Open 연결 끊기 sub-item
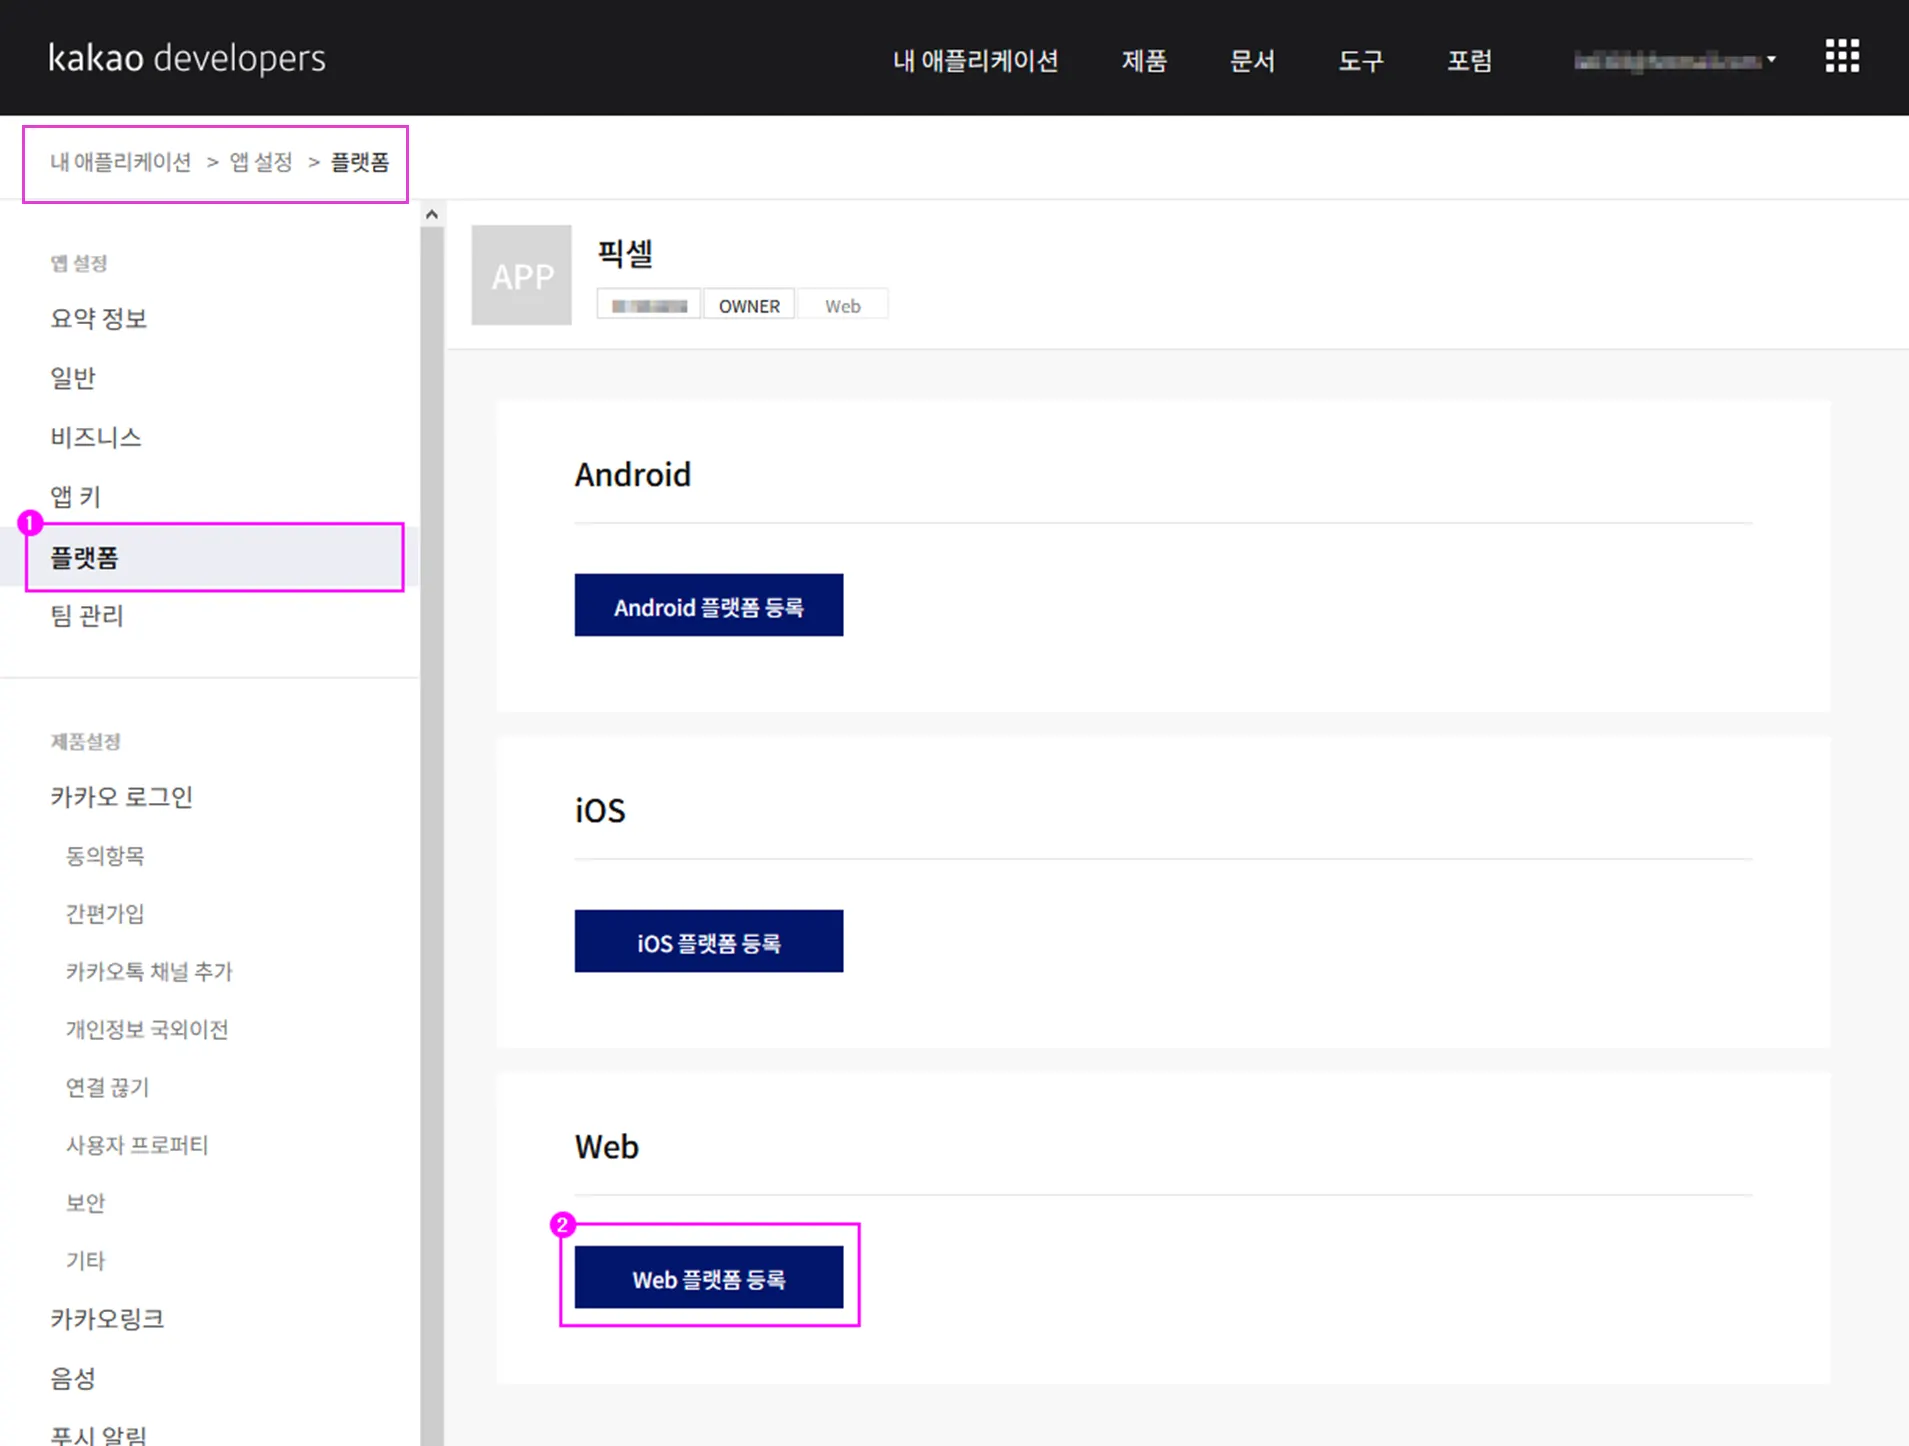This screenshot has height=1446, width=1909. (107, 1088)
